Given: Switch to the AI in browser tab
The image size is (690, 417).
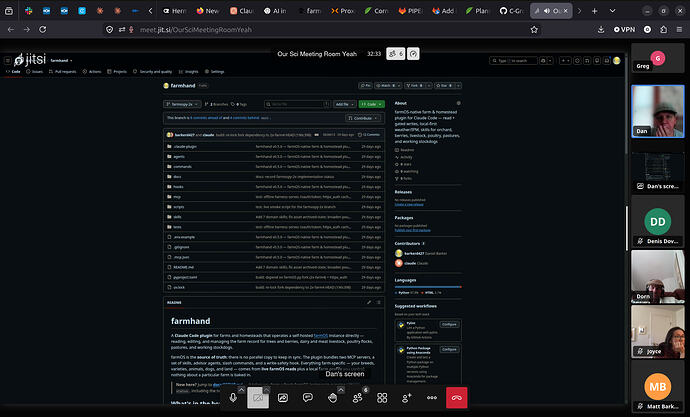Looking at the screenshot, I should 275,11.
